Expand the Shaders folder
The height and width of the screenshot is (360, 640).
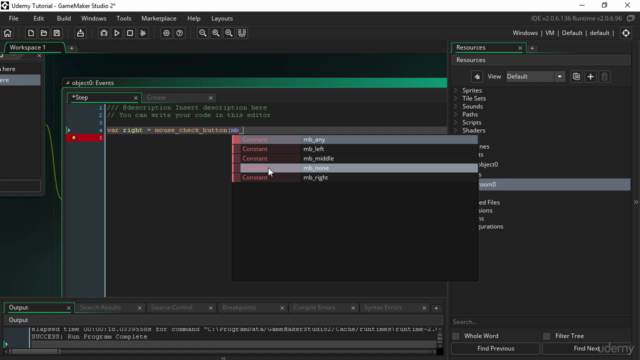pos(456,131)
